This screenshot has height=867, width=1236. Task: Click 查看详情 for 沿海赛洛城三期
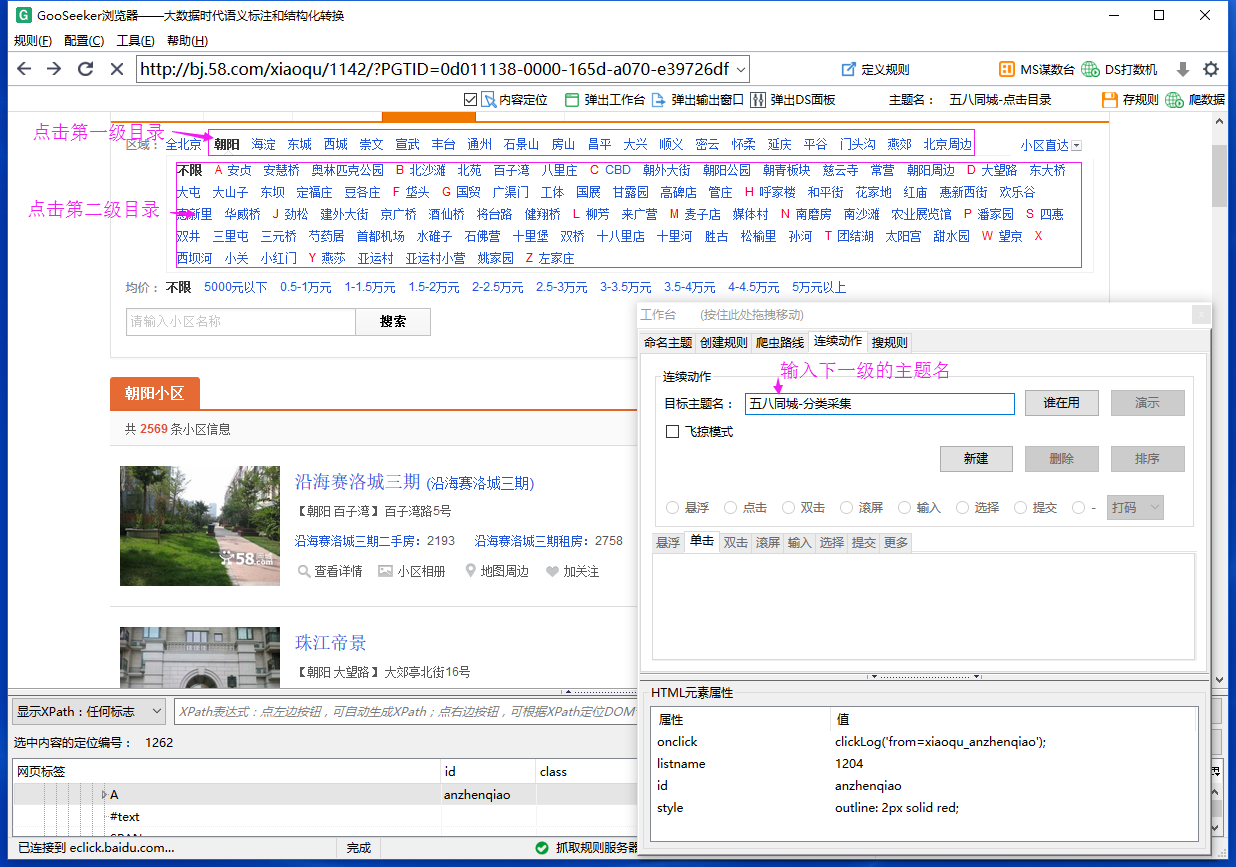click(x=330, y=571)
